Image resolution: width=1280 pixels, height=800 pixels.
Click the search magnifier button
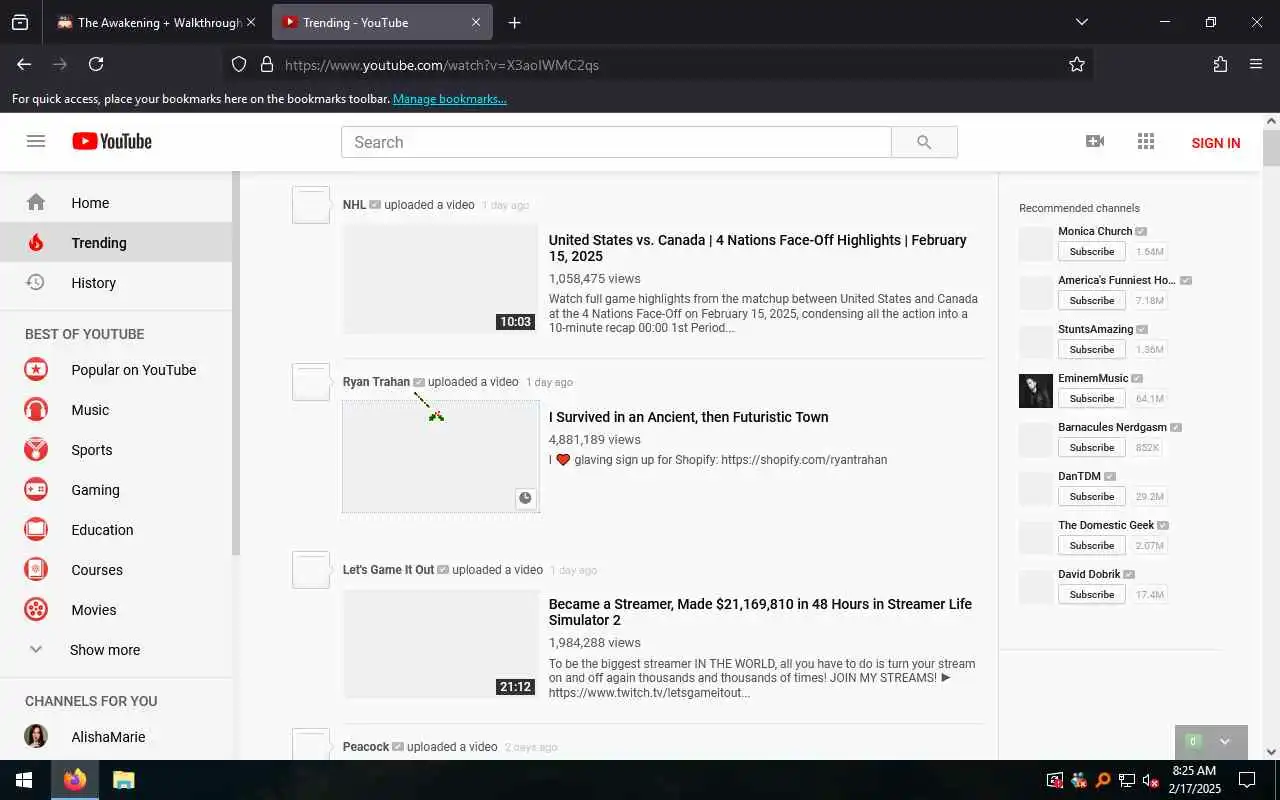pyautogui.click(x=924, y=142)
